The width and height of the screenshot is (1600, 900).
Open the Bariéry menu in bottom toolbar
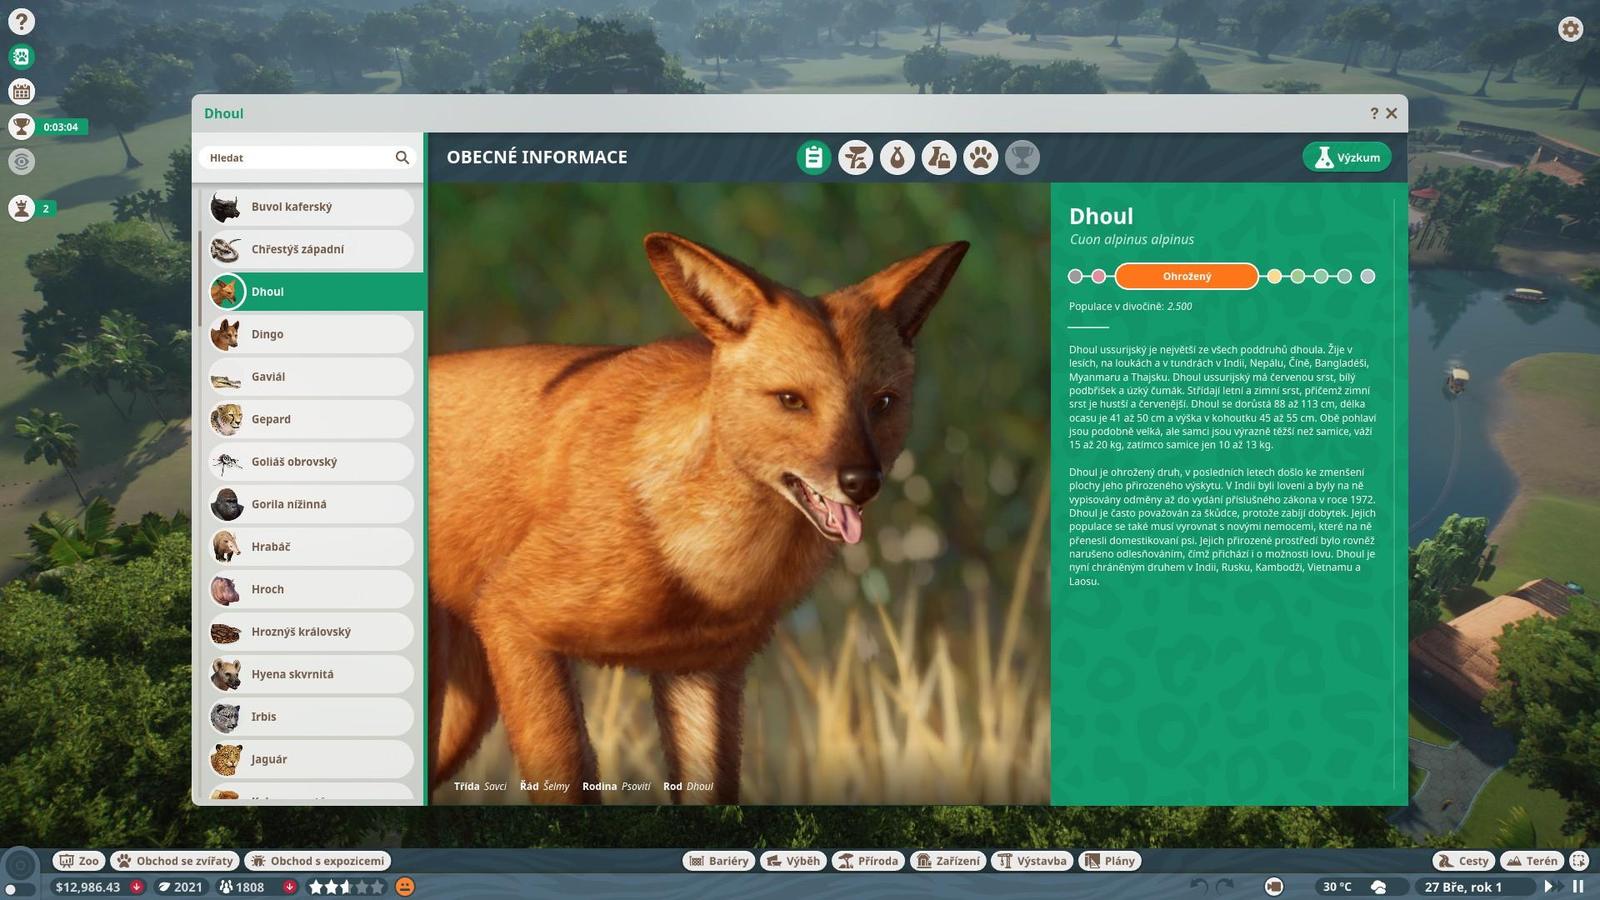pyautogui.click(x=718, y=861)
